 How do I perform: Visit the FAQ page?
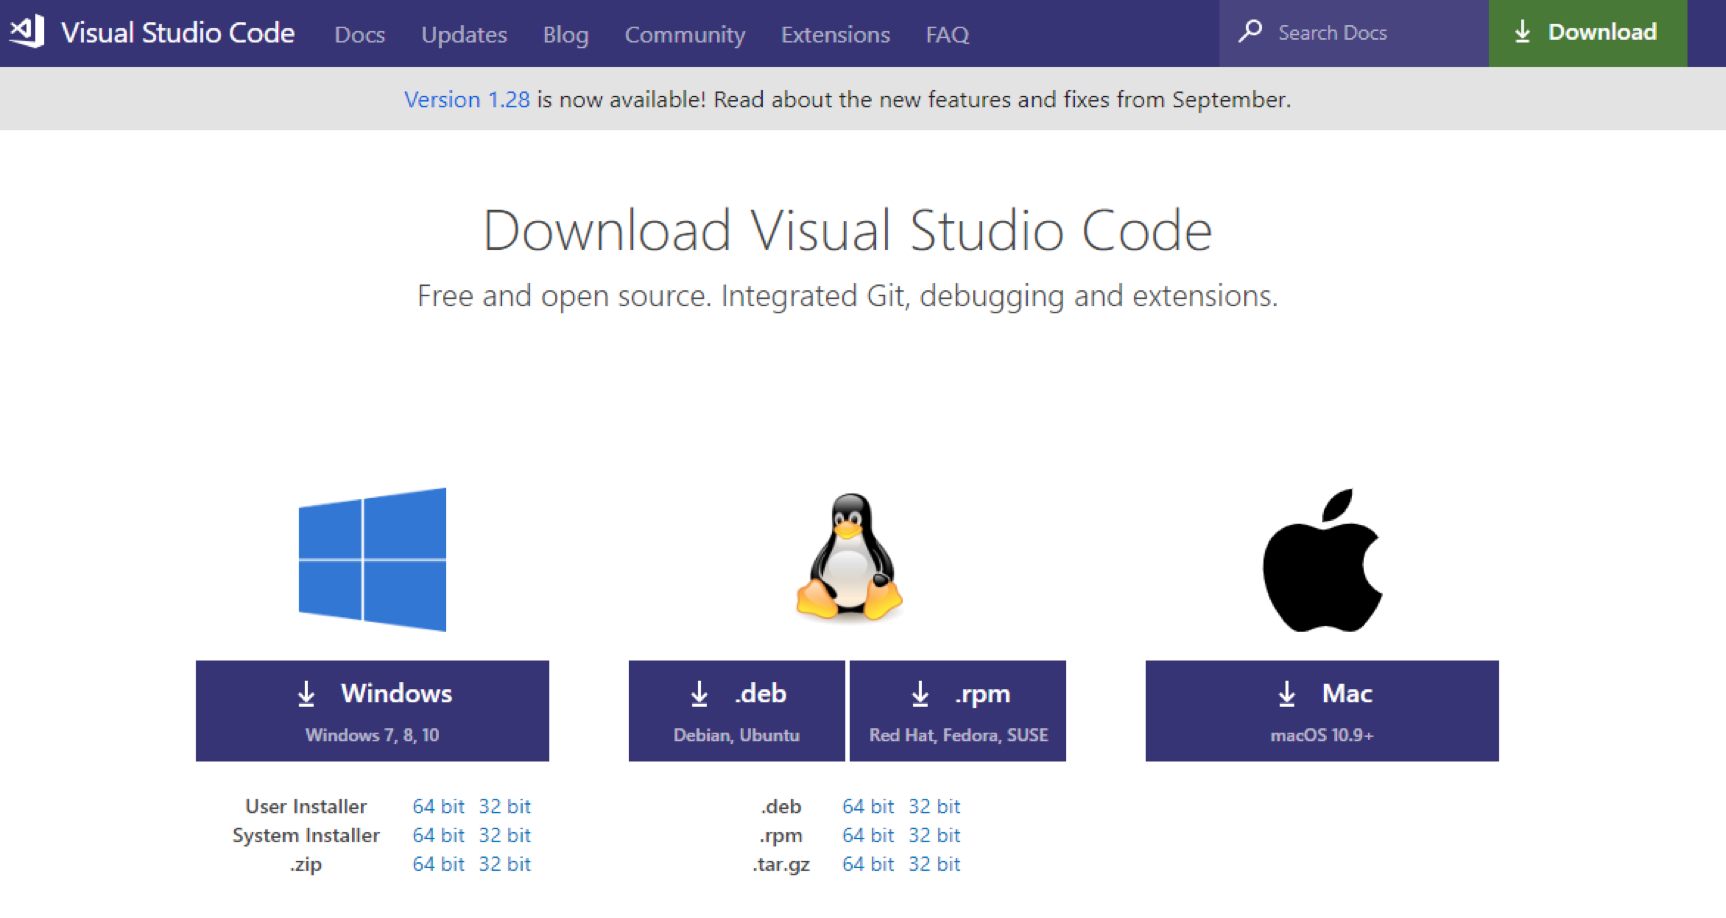pos(946,34)
